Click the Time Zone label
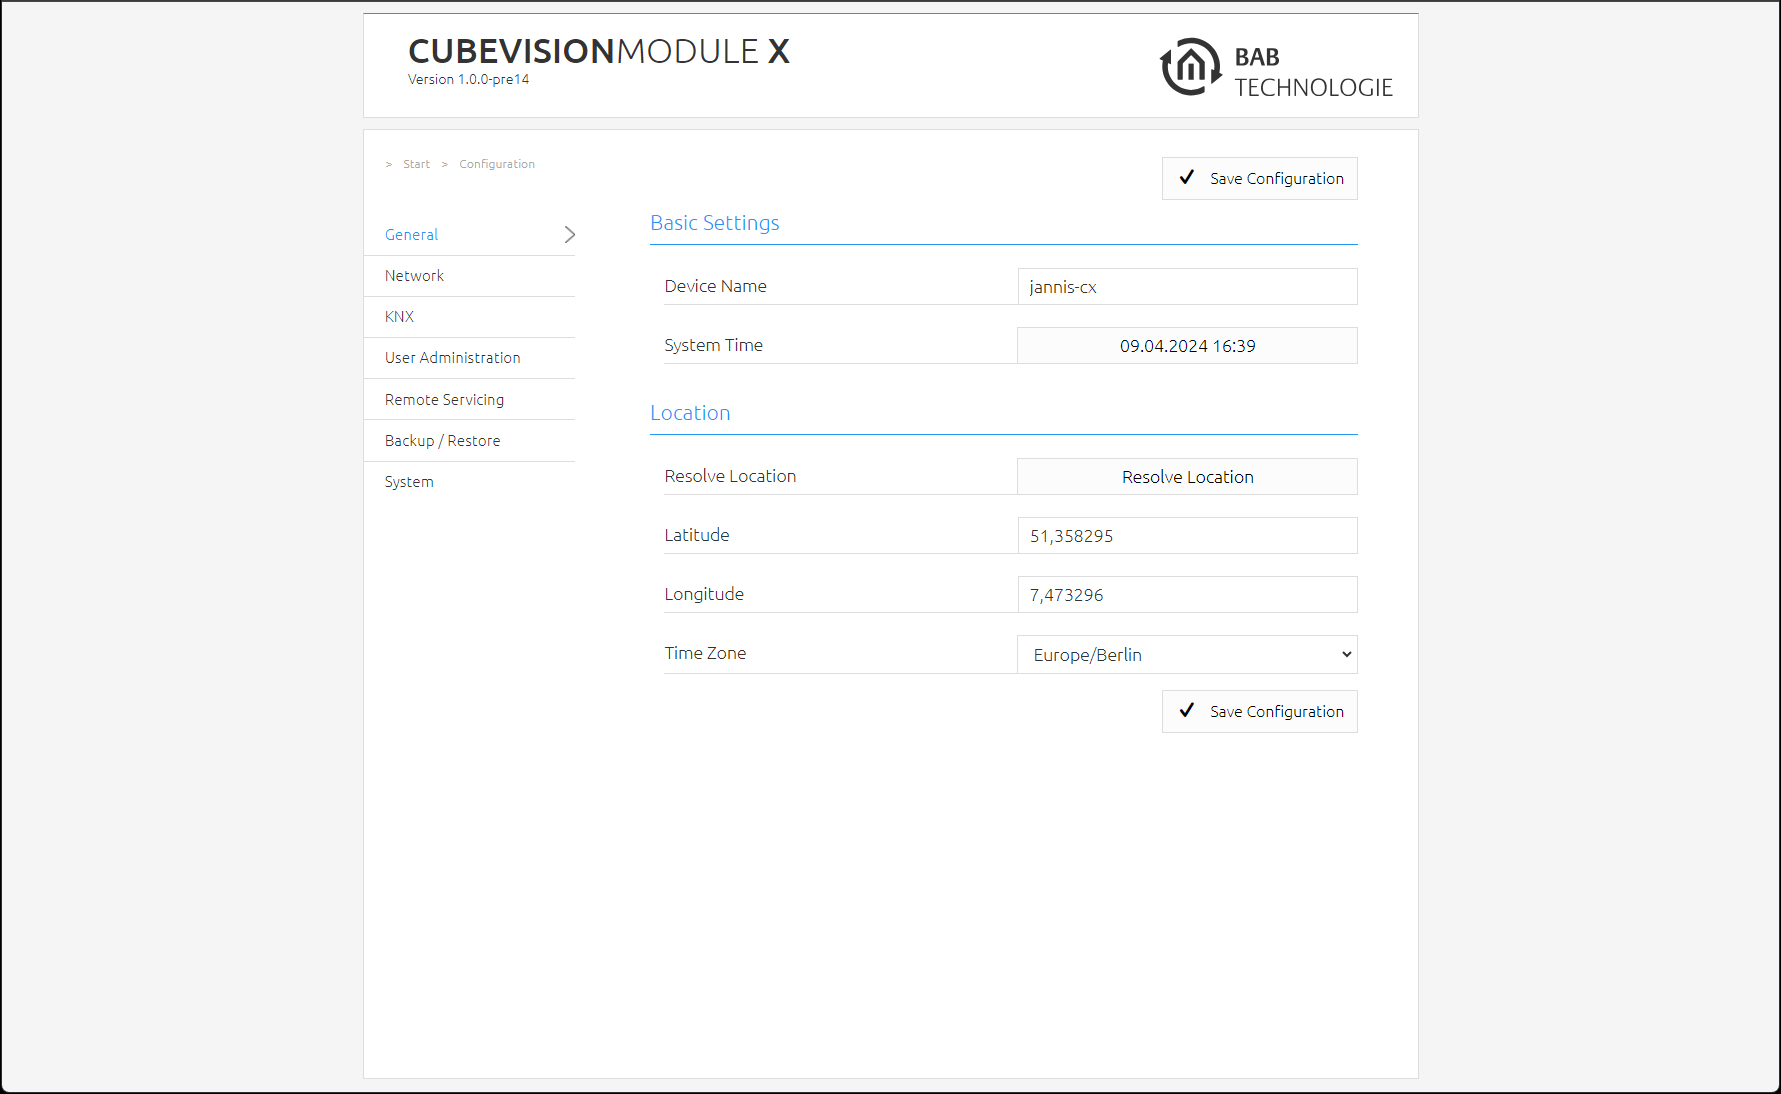This screenshot has height=1094, width=1781. pos(705,653)
